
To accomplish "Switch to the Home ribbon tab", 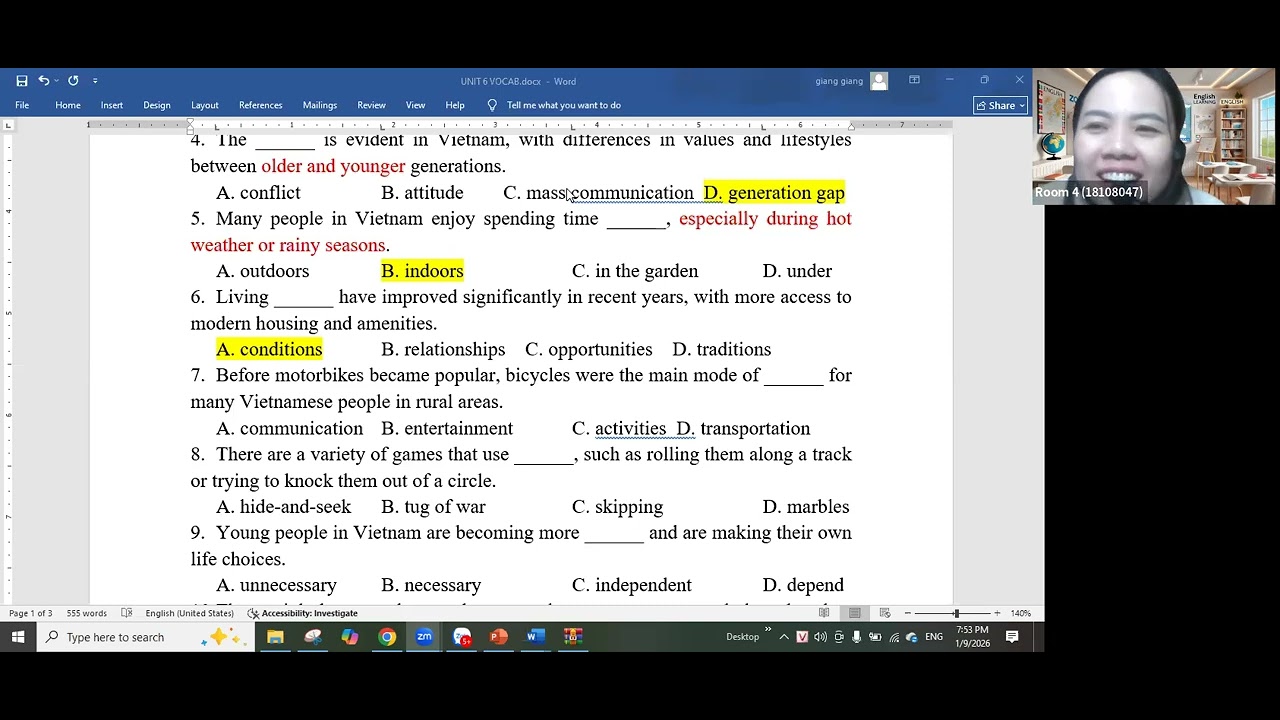I will (x=68, y=105).
